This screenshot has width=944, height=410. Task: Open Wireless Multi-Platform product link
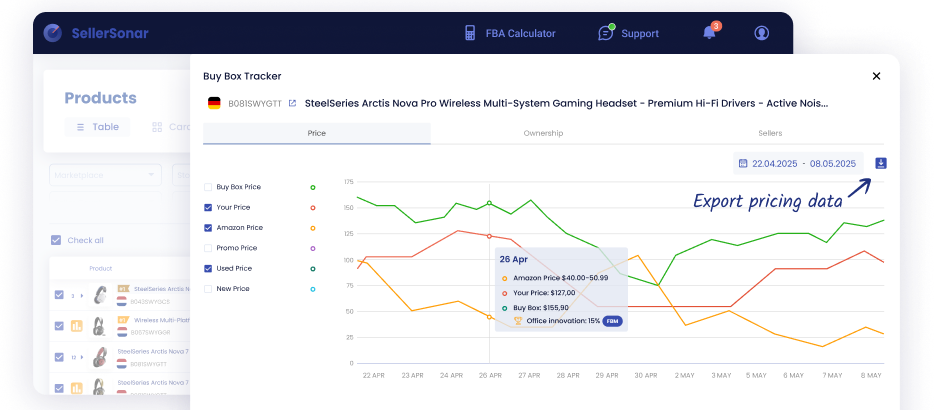click(160, 320)
